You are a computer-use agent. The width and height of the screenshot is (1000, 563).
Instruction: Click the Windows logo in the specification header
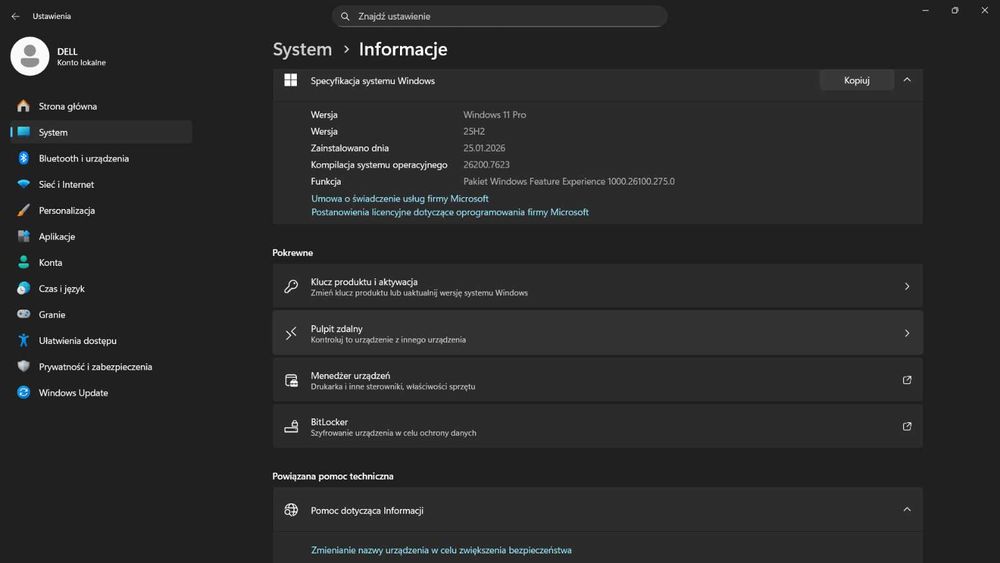click(291, 80)
